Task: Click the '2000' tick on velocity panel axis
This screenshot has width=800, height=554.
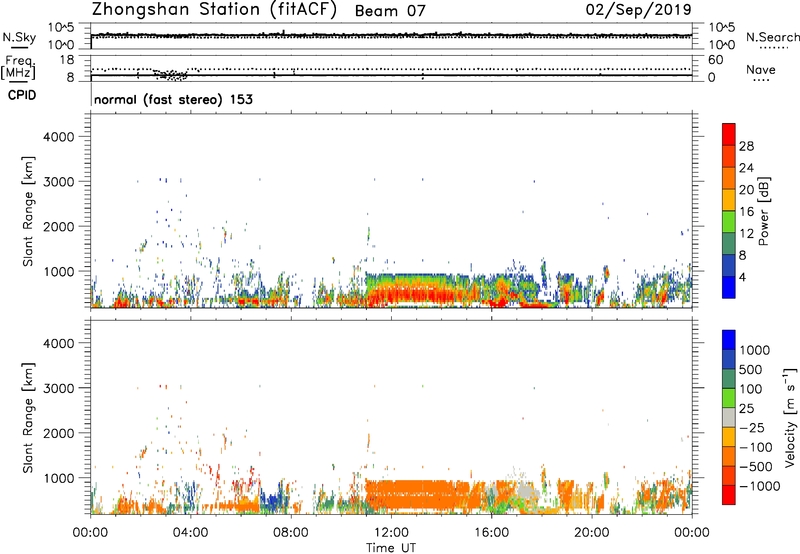Action: (x=59, y=433)
